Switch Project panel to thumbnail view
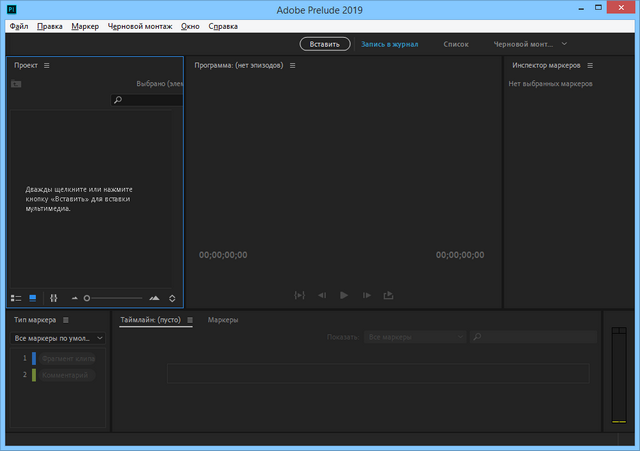 pyautogui.click(x=32, y=298)
